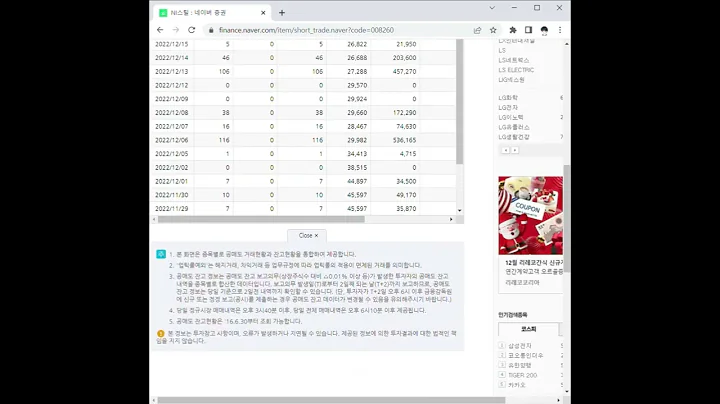Open the 12월 레고 ad headline
This screenshot has height=404, width=720.
pos(534,263)
